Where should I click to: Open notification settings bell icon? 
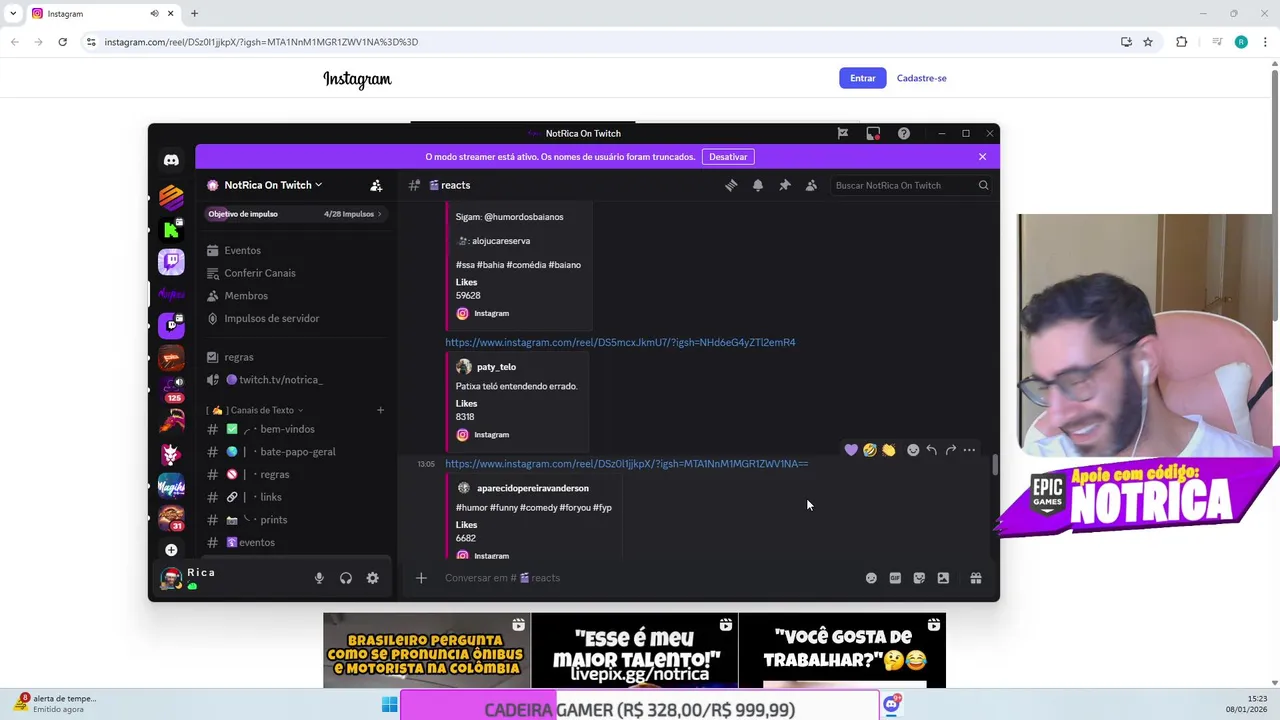[x=758, y=185]
